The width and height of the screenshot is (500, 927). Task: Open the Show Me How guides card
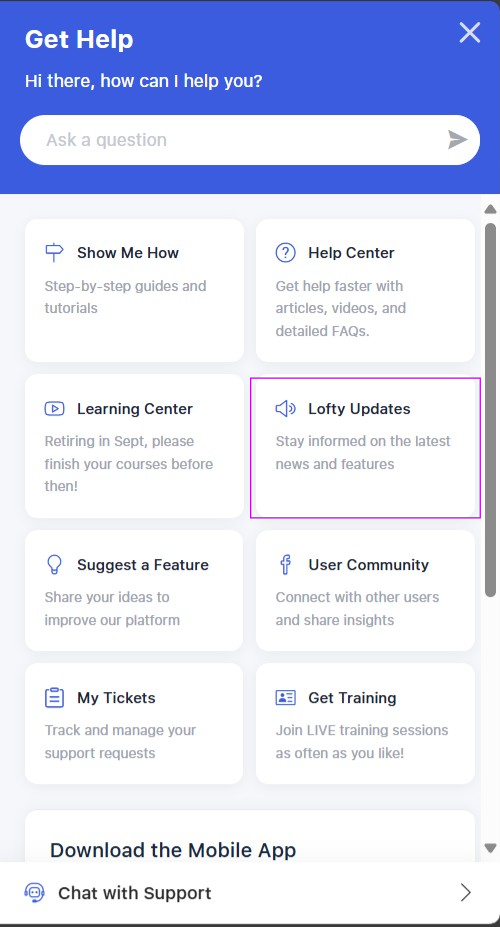pyautogui.click(x=134, y=290)
